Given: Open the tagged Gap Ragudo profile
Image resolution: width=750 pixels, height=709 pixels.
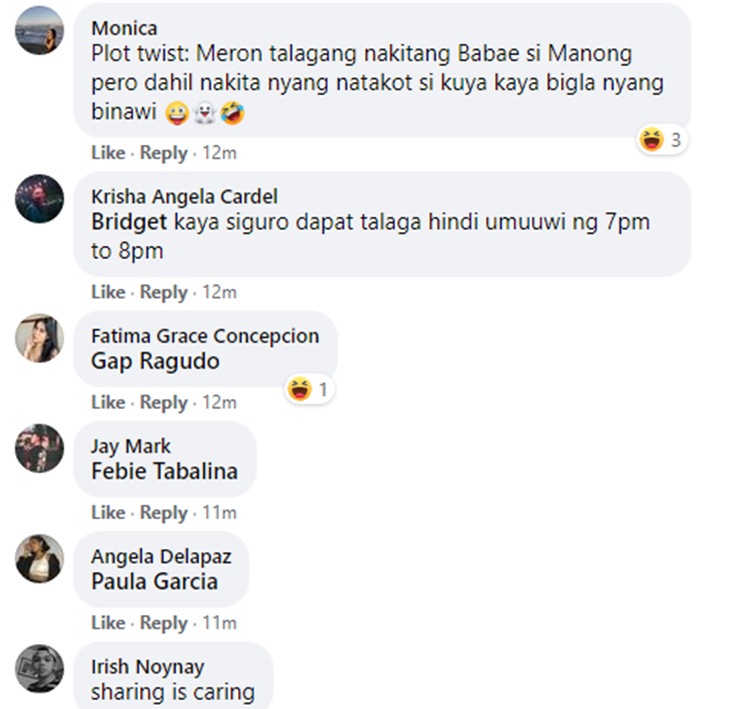Looking at the screenshot, I should click(155, 361).
